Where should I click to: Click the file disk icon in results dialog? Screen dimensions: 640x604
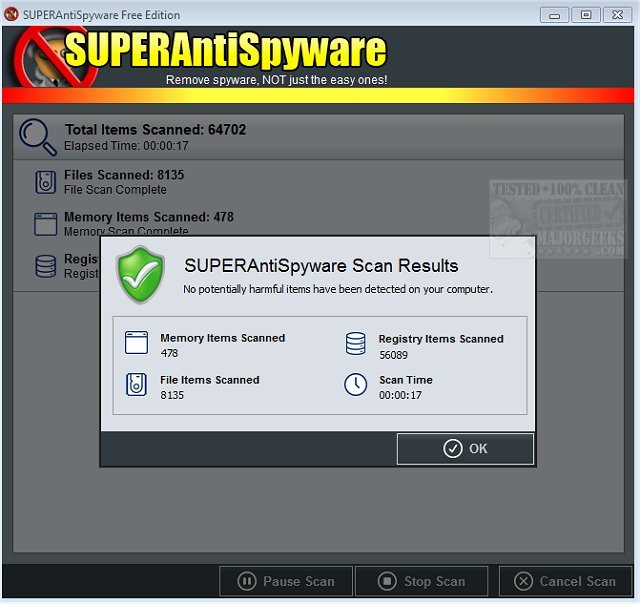[136, 384]
